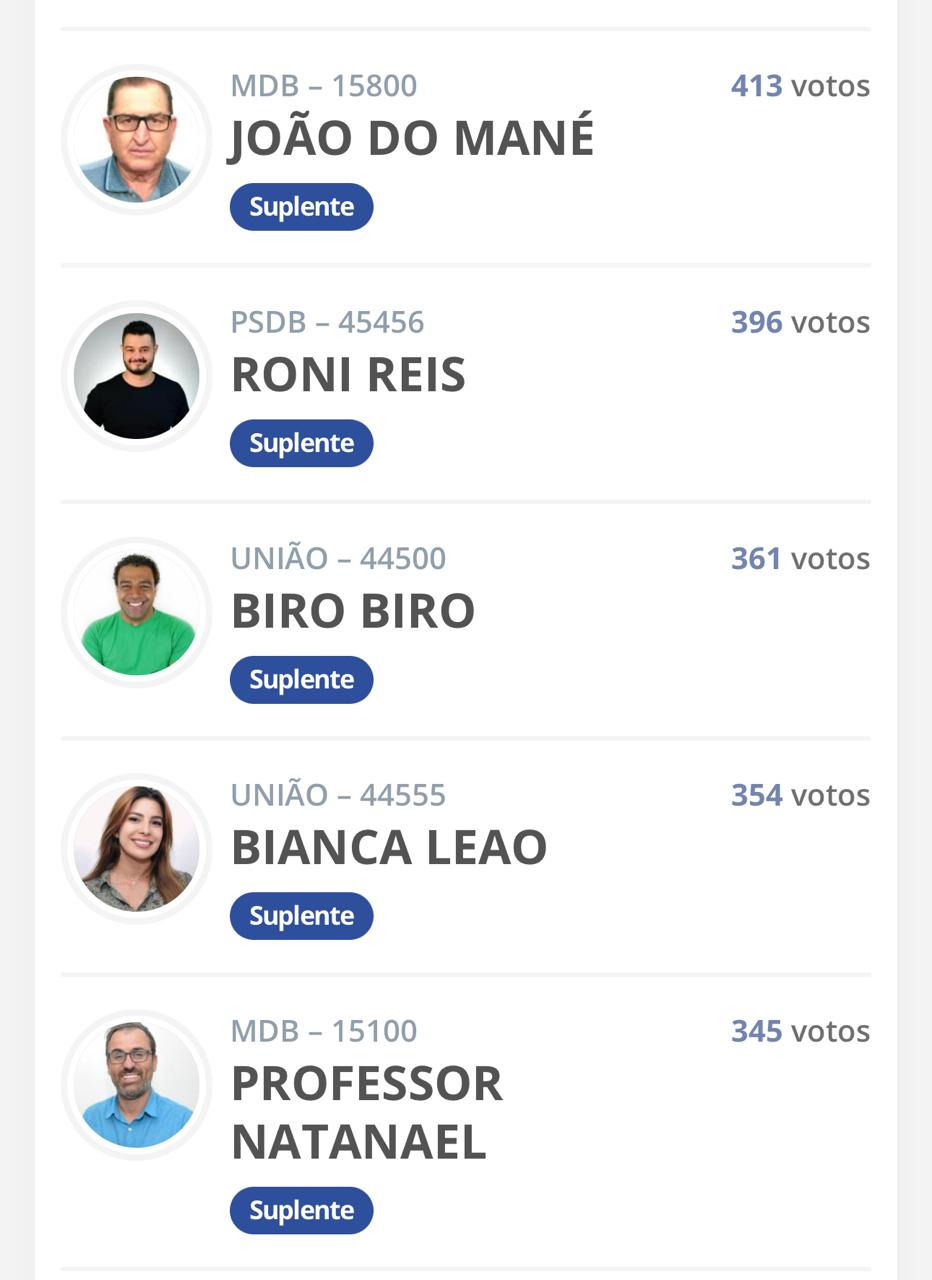The height and width of the screenshot is (1280, 932).
Task: Click the Suplente badge under João do Mané
Action: pos(301,207)
